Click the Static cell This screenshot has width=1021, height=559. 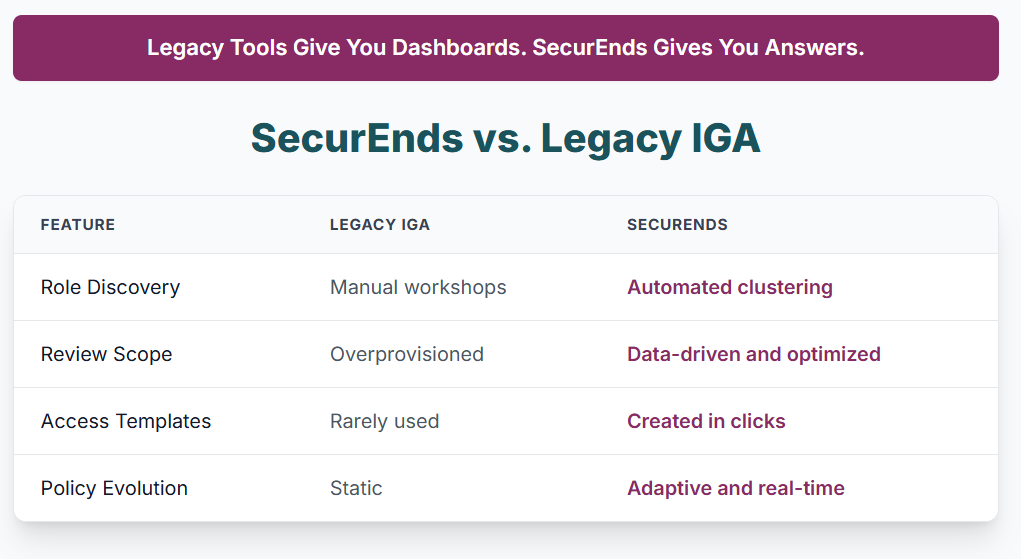tap(356, 489)
